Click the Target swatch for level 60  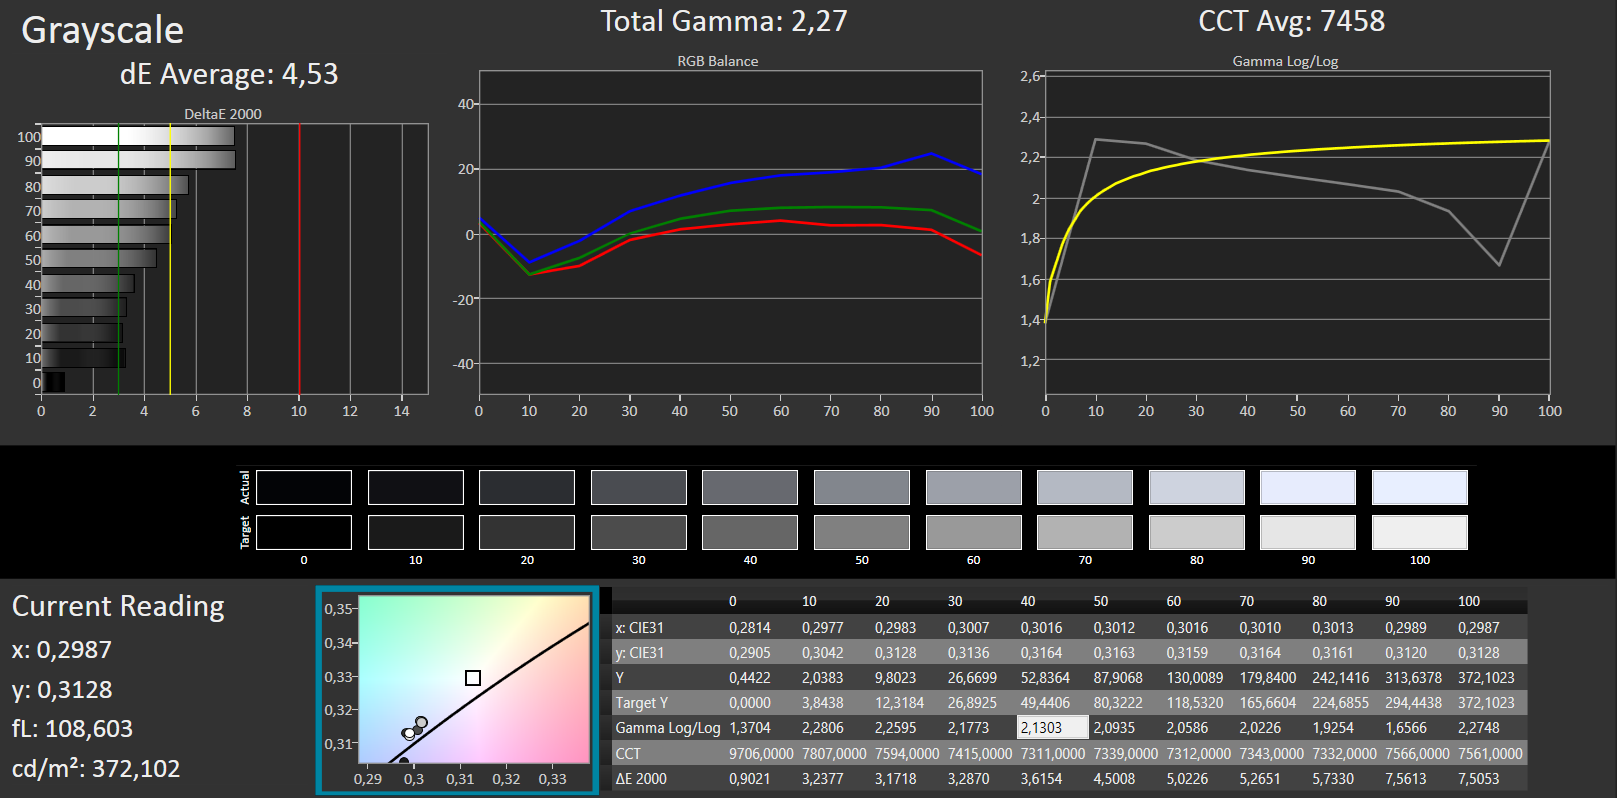974,532
